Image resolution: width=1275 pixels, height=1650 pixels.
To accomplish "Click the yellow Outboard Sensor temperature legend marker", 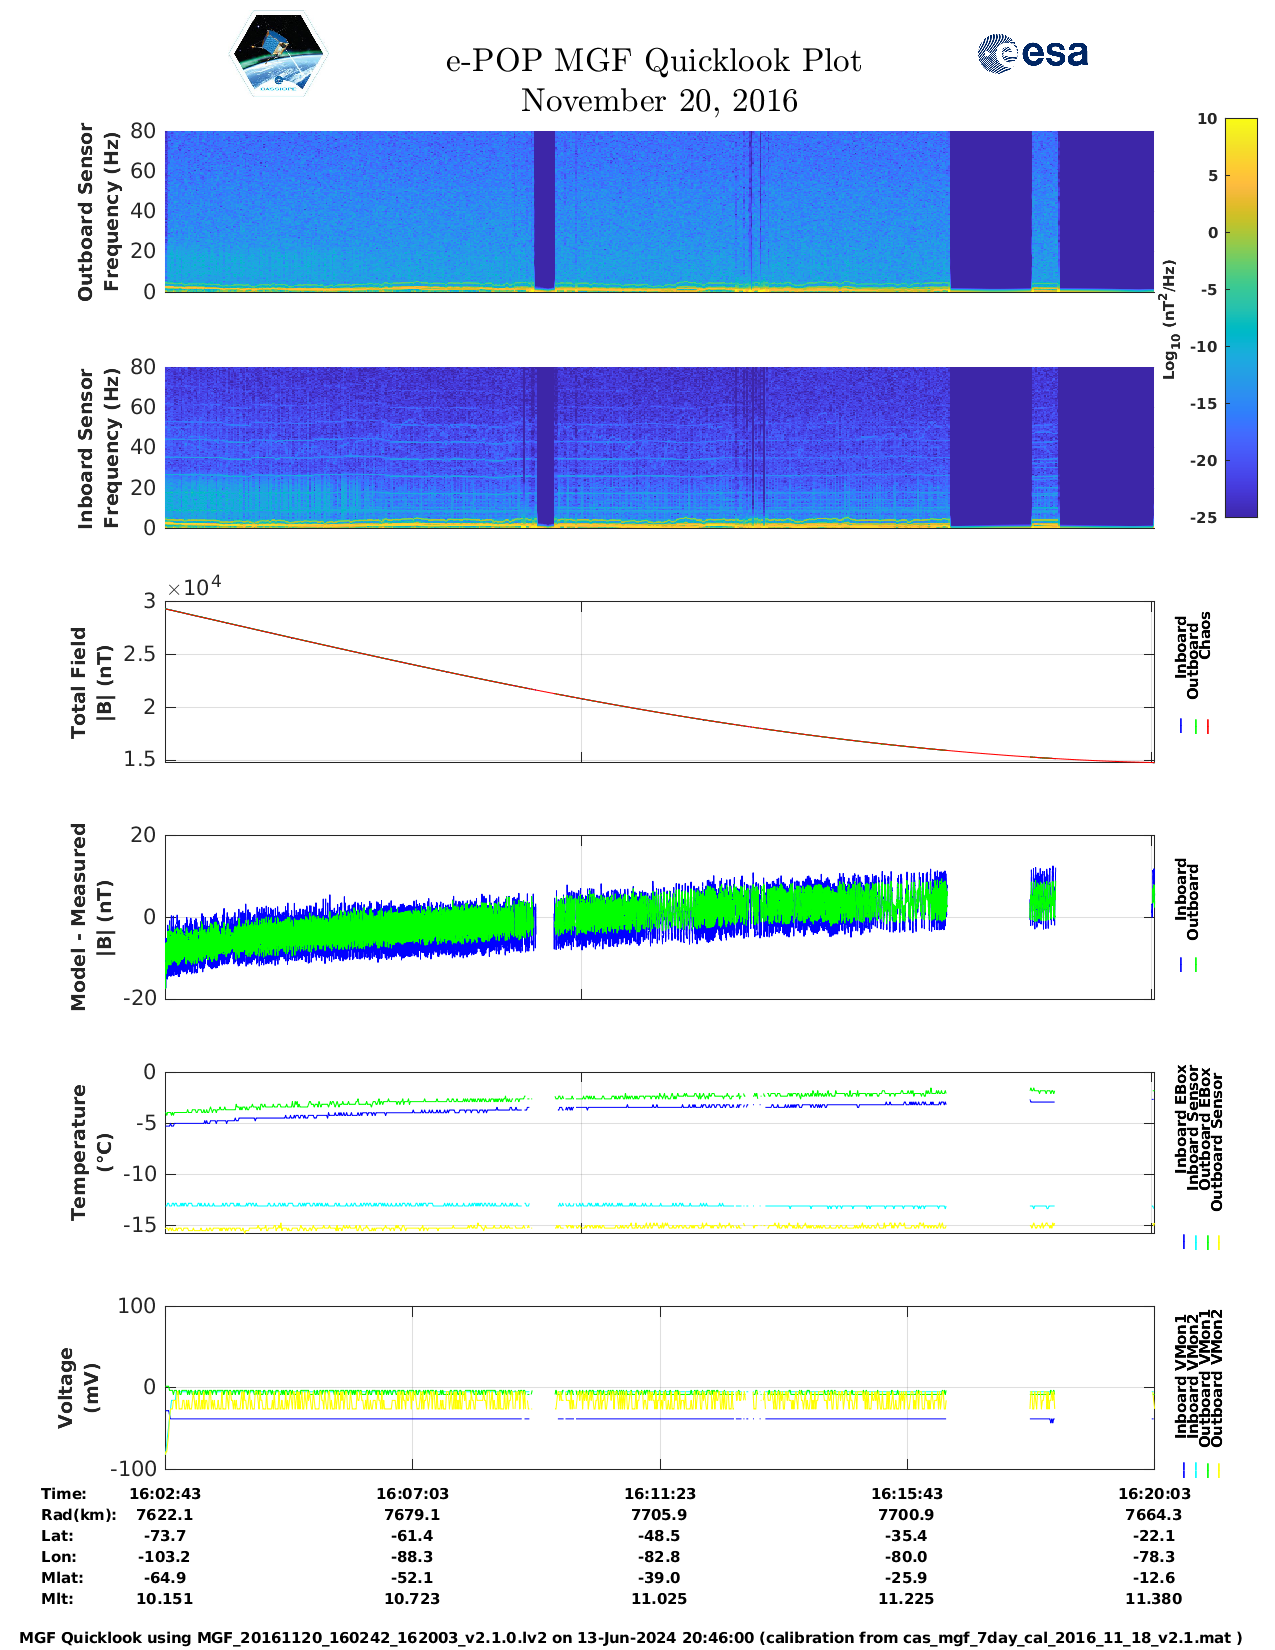I will click(x=1219, y=1242).
